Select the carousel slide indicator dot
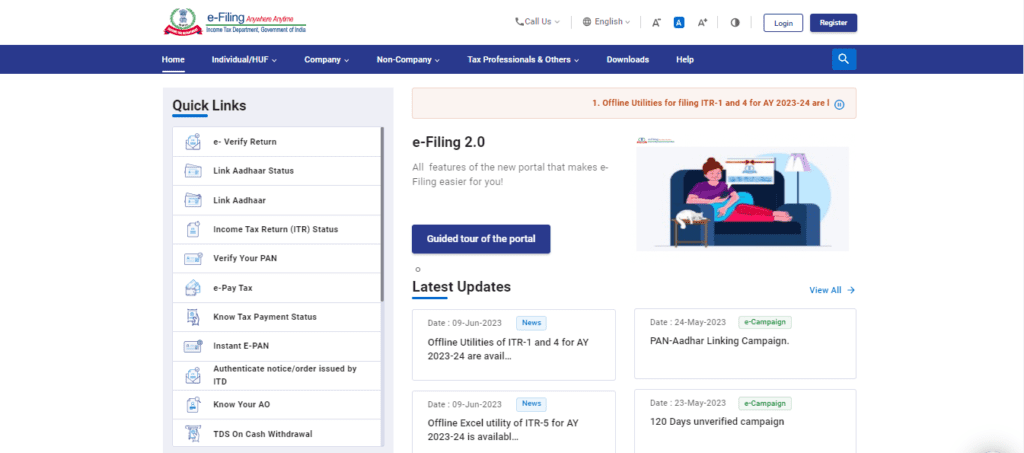The image size is (1024, 453). point(418,270)
